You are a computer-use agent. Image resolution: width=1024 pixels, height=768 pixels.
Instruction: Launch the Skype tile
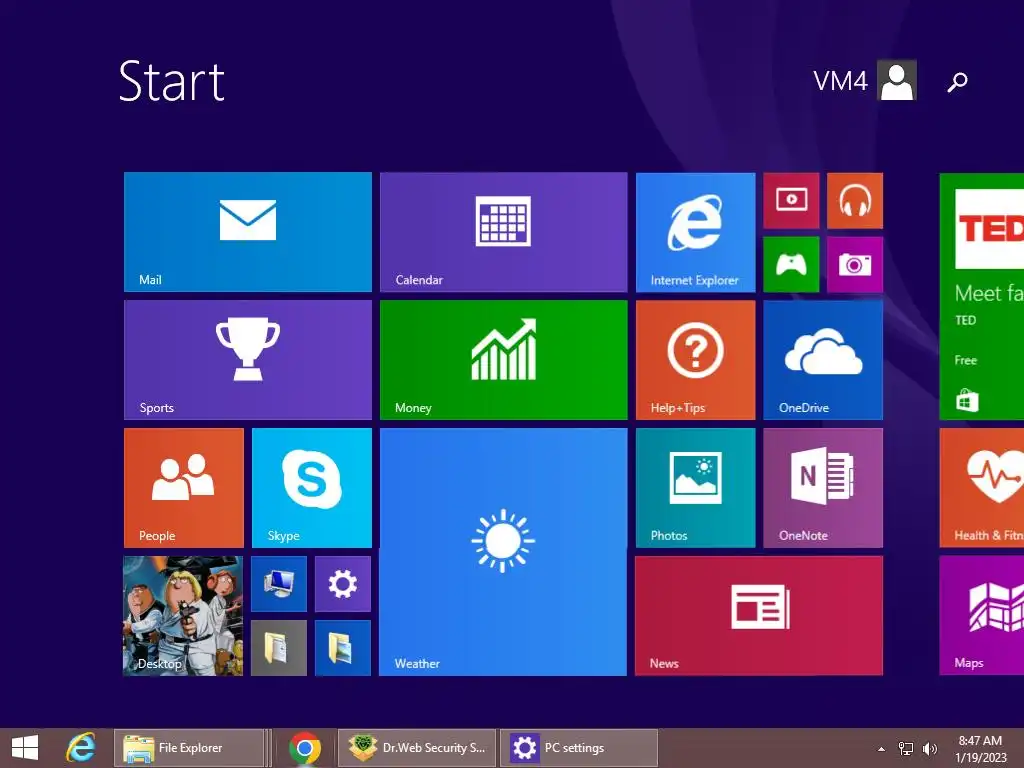[x=312, y=488]
